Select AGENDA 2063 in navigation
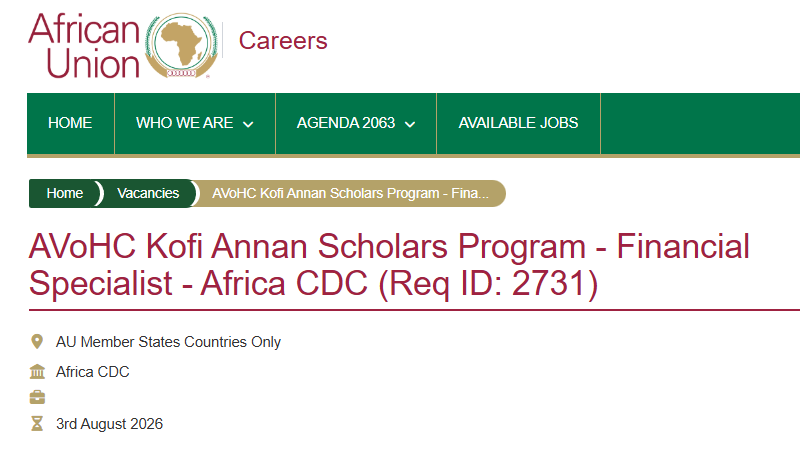 (x=346, y=123)
